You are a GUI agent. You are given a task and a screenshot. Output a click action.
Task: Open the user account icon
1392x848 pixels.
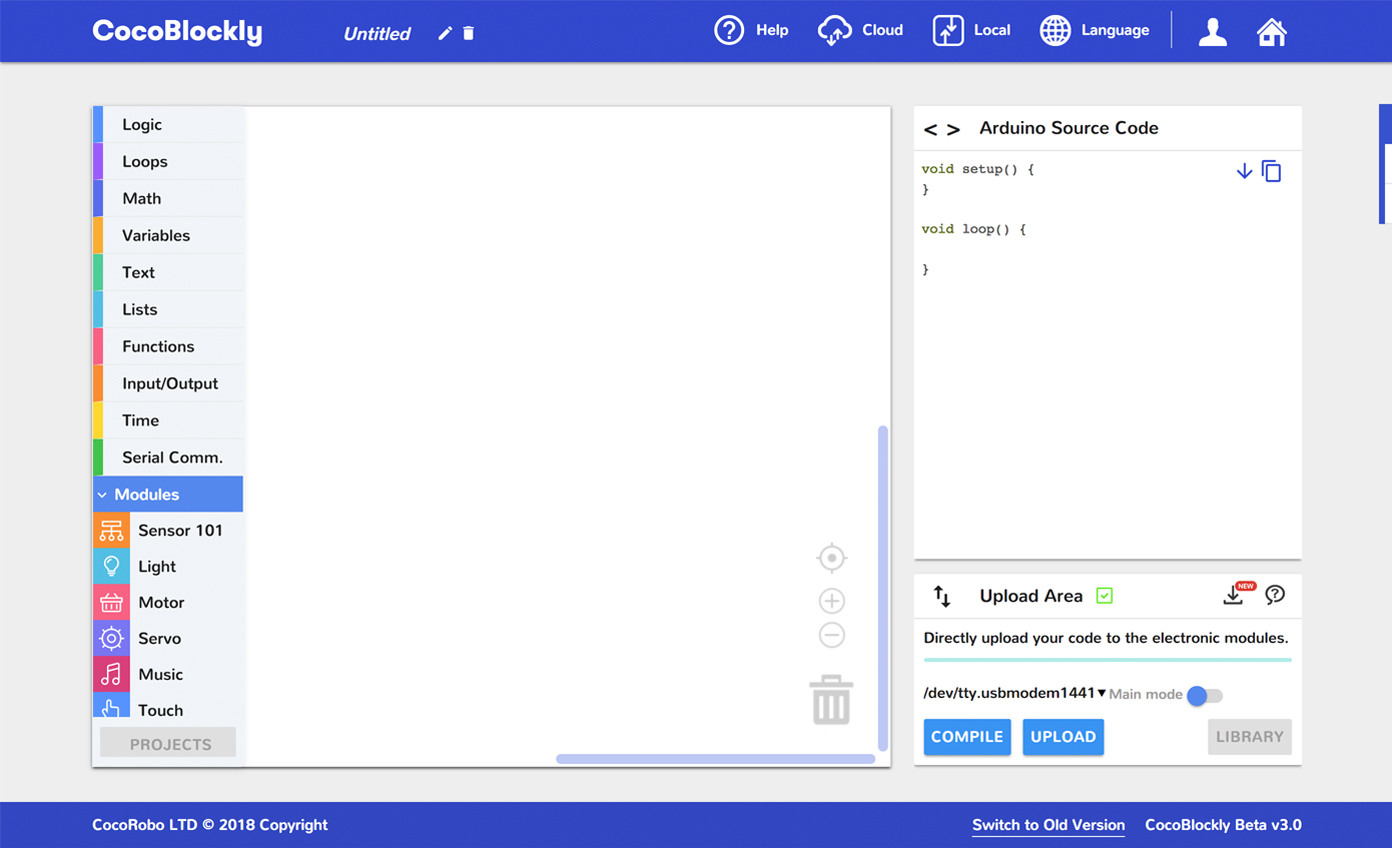1212,31
